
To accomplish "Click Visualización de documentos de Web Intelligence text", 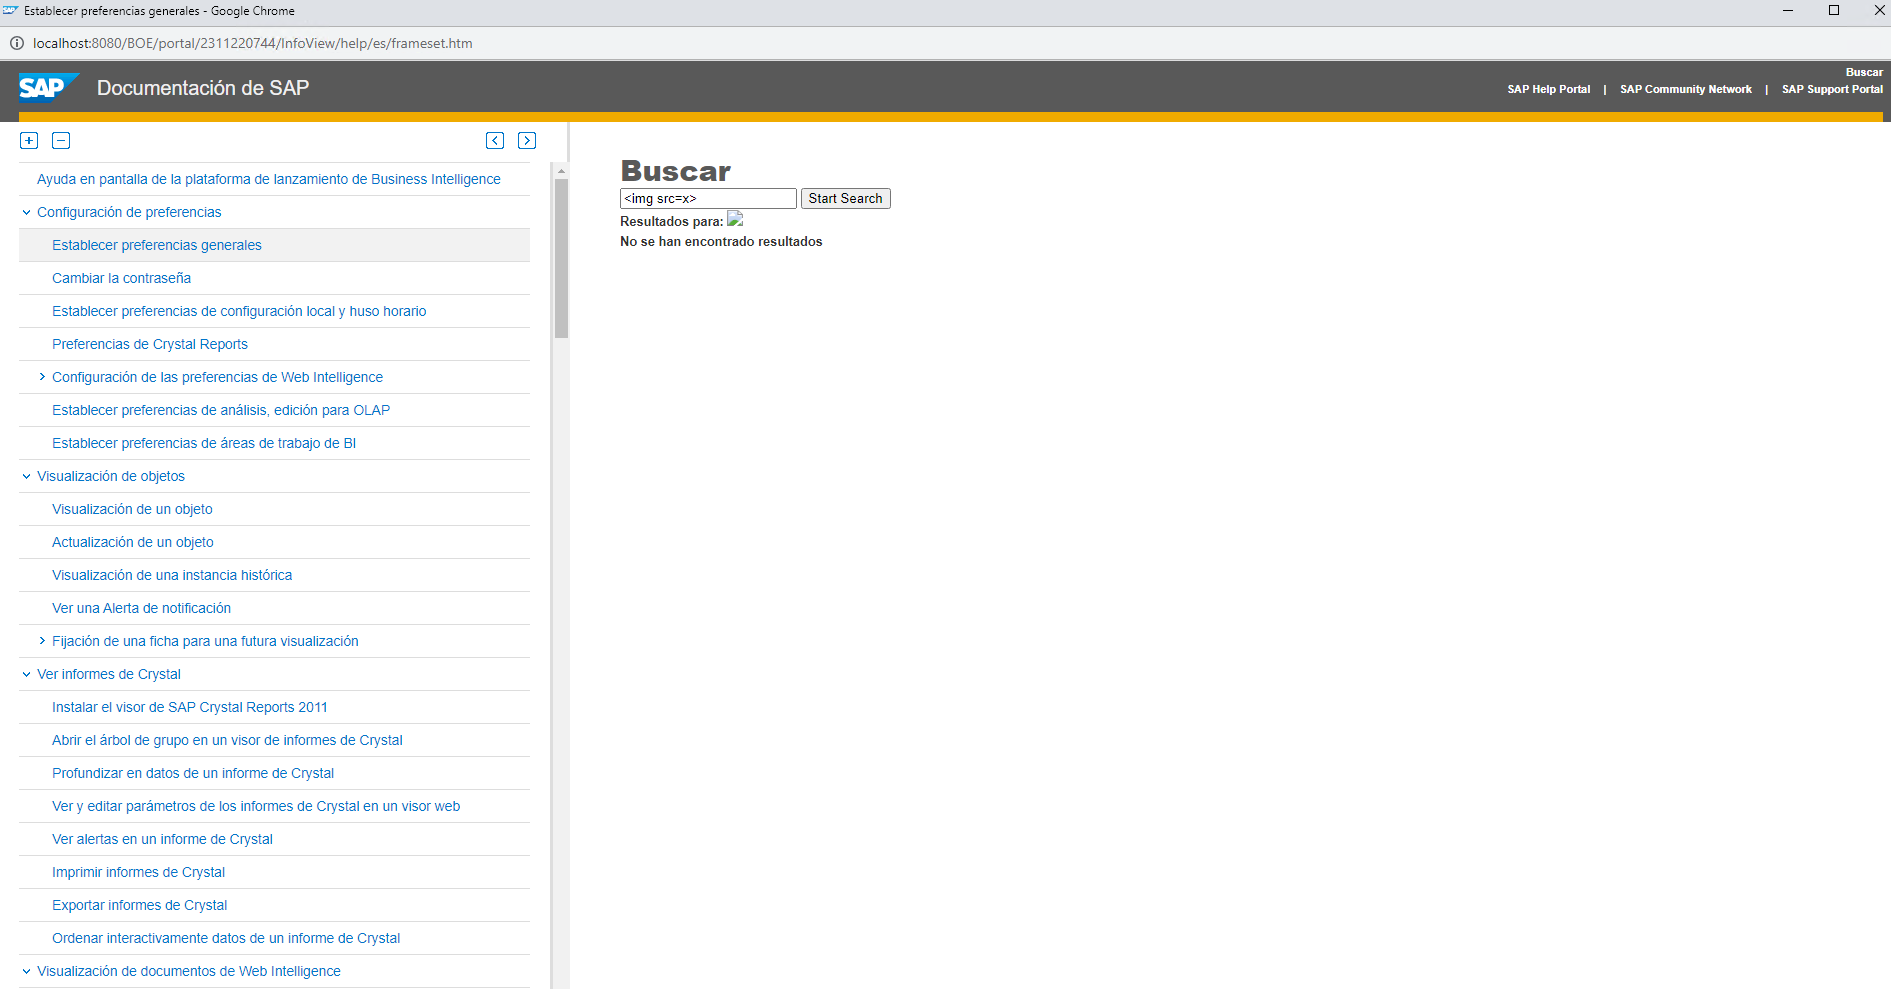I will tap(189, 971).
